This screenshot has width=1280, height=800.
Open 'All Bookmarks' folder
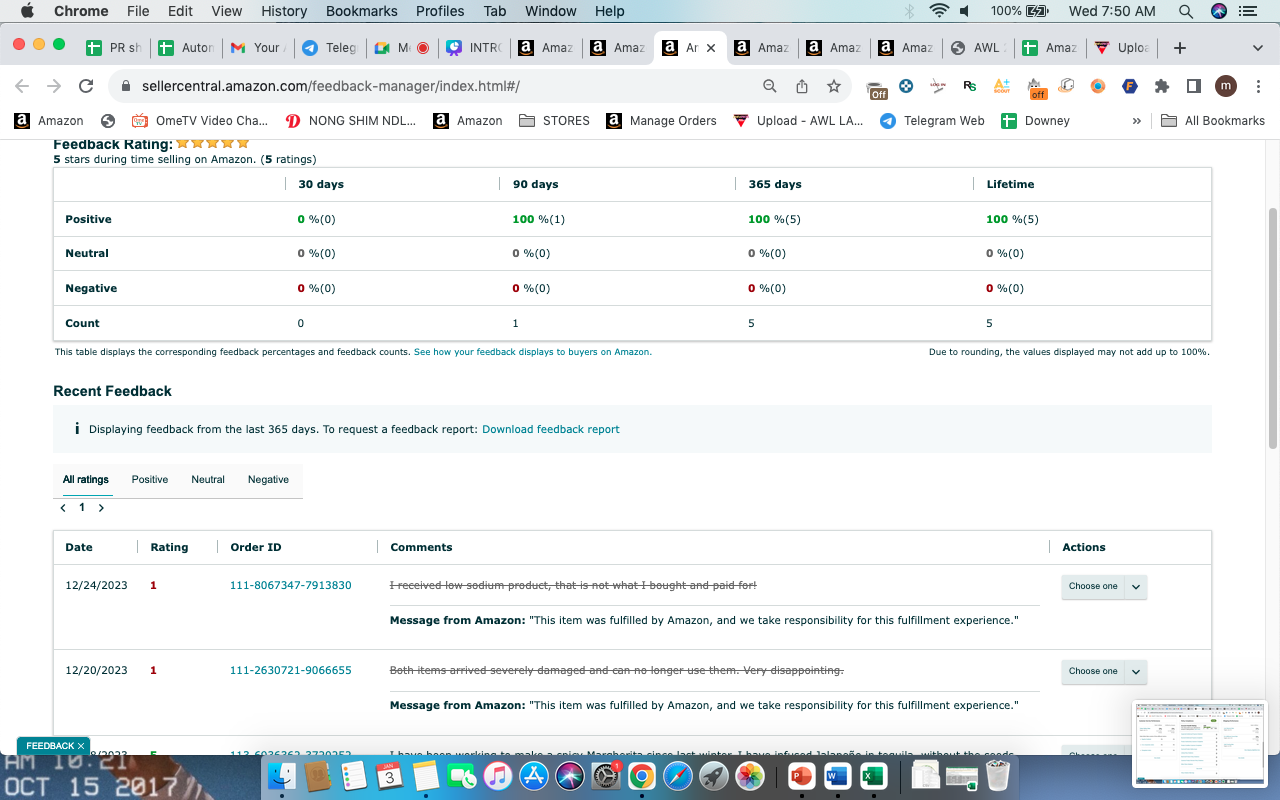(1213, 121)
